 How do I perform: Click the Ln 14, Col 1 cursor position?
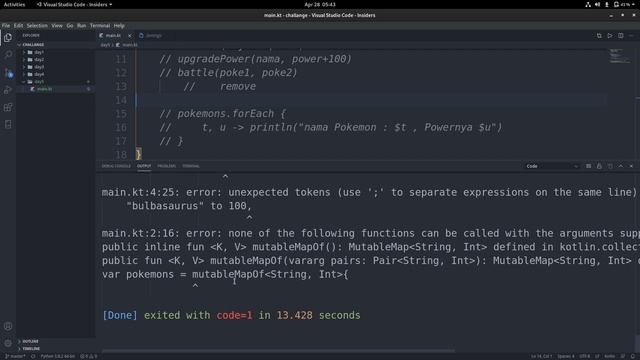coord(541,356)
